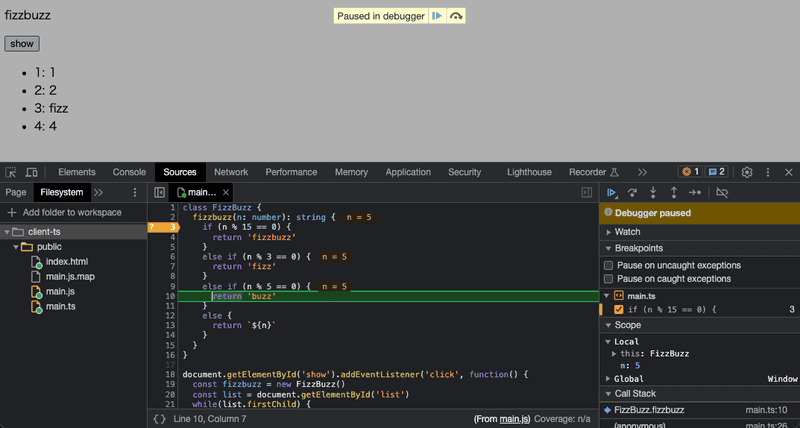Viewport: 800px width, 428px height.
Task: Open index.html in the file tree
Action: 67,262
